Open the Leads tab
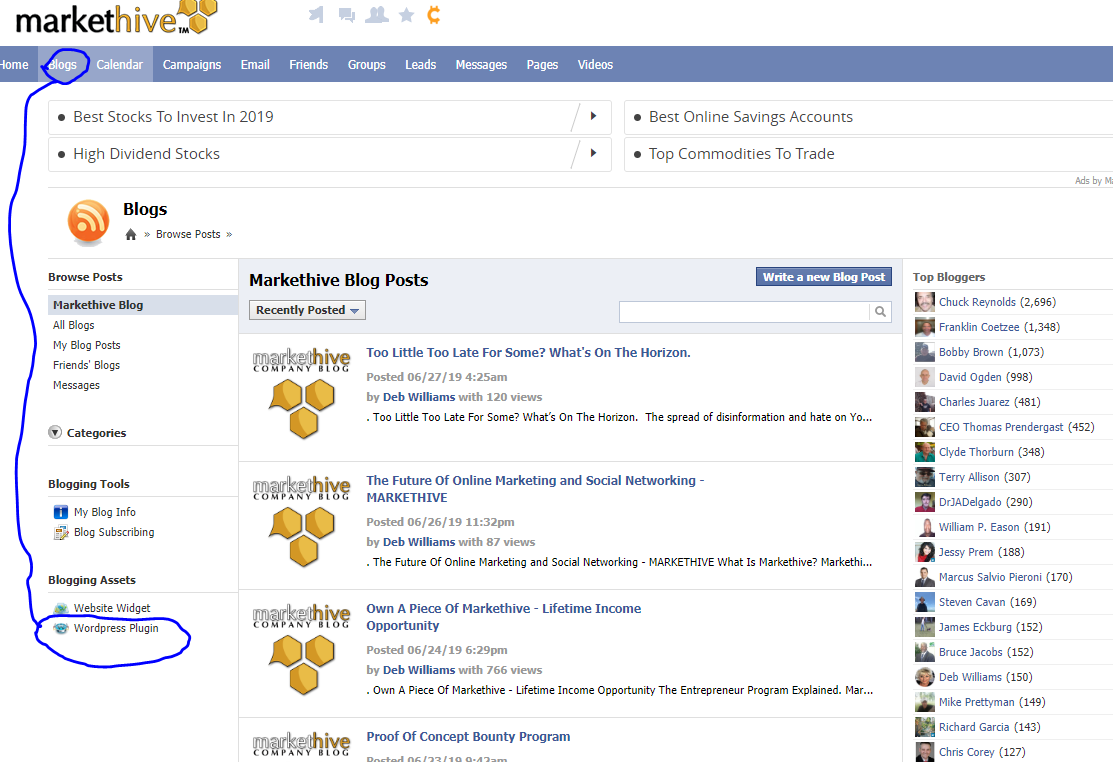 coord(420,65)
